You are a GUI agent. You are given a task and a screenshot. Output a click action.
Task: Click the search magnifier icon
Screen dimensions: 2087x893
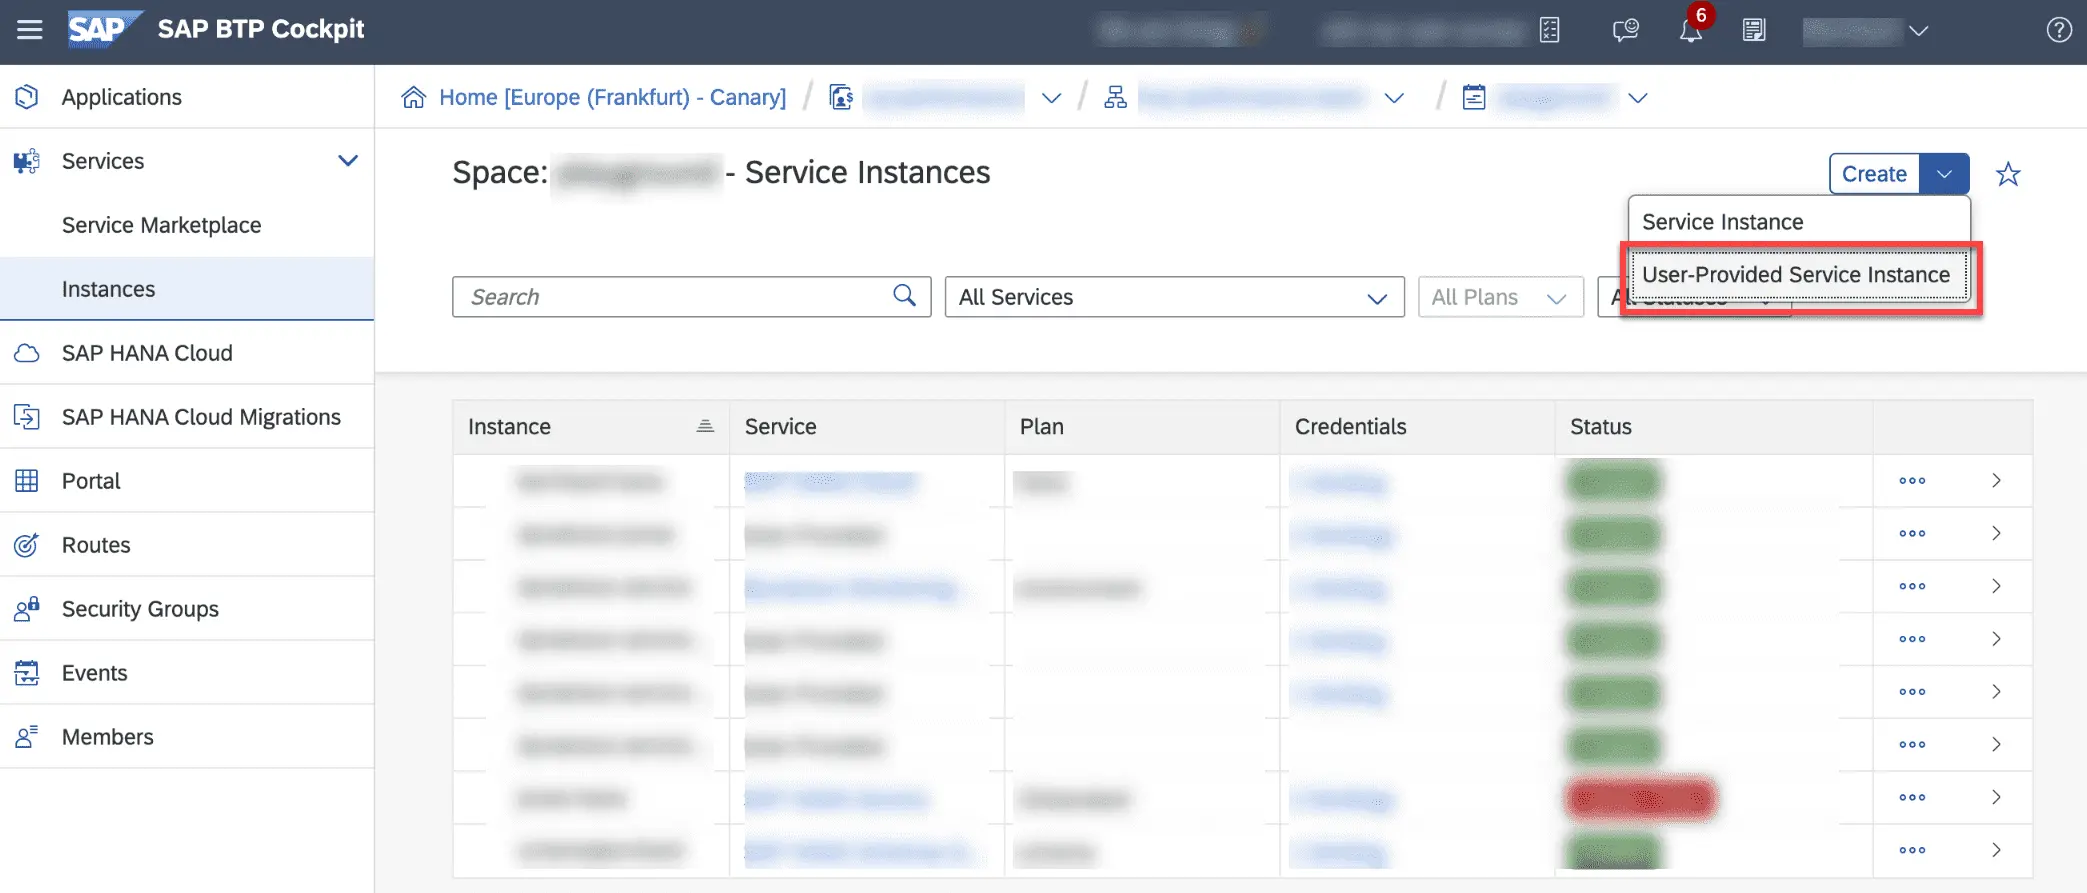click(904, 296)
